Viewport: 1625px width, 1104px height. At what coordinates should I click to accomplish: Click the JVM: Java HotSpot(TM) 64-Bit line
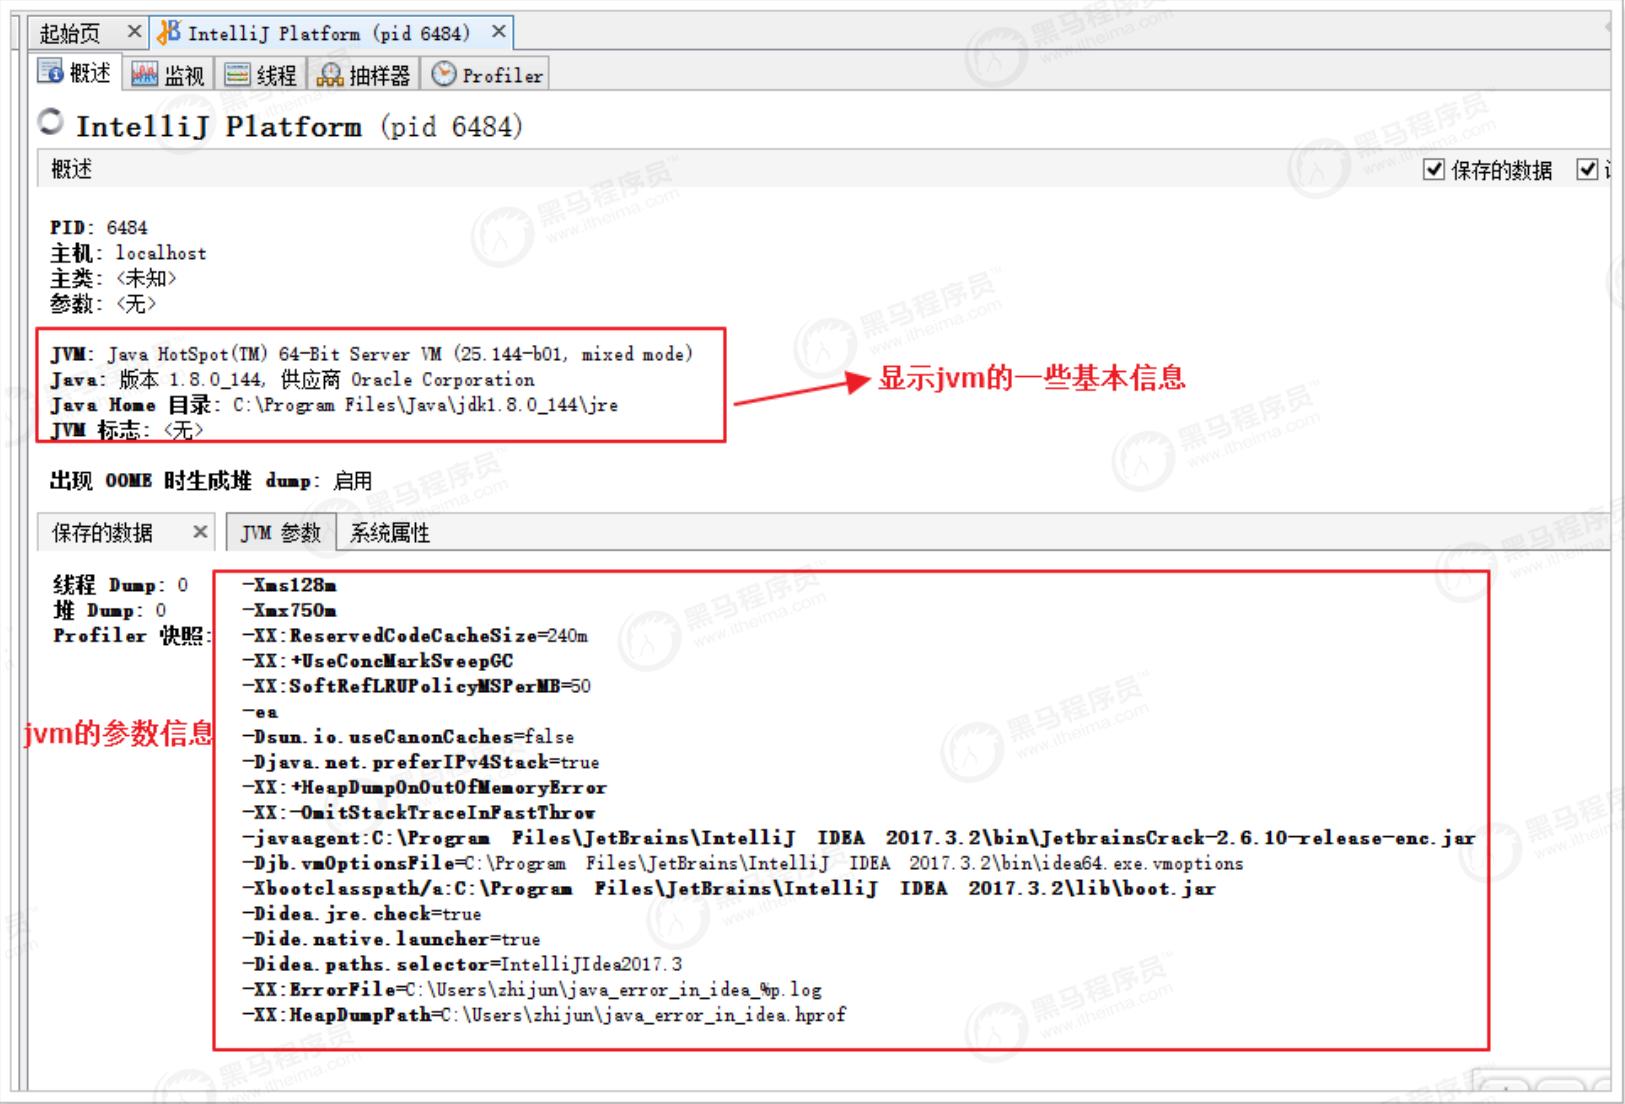(x=372, y=354)
